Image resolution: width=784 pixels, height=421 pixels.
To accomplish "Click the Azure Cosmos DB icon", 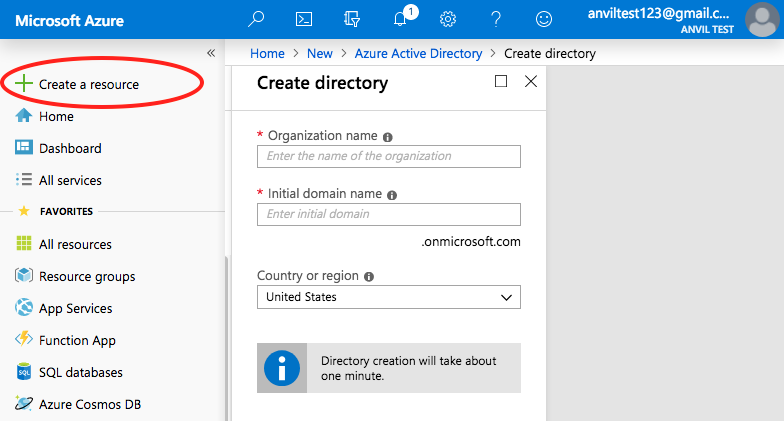I will coord(24,403).
